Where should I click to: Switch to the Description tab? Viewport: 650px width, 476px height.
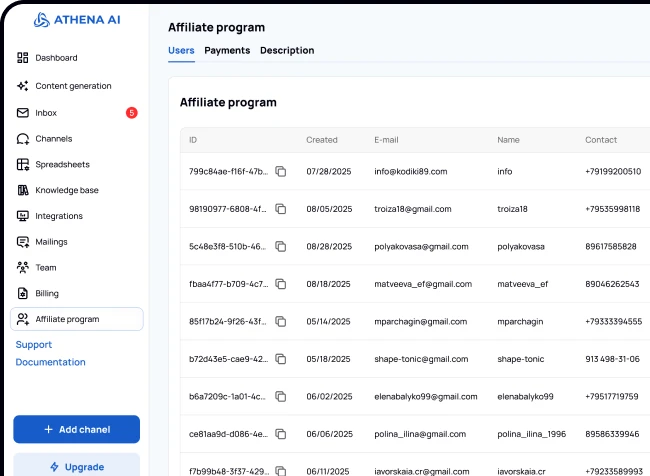287,50
